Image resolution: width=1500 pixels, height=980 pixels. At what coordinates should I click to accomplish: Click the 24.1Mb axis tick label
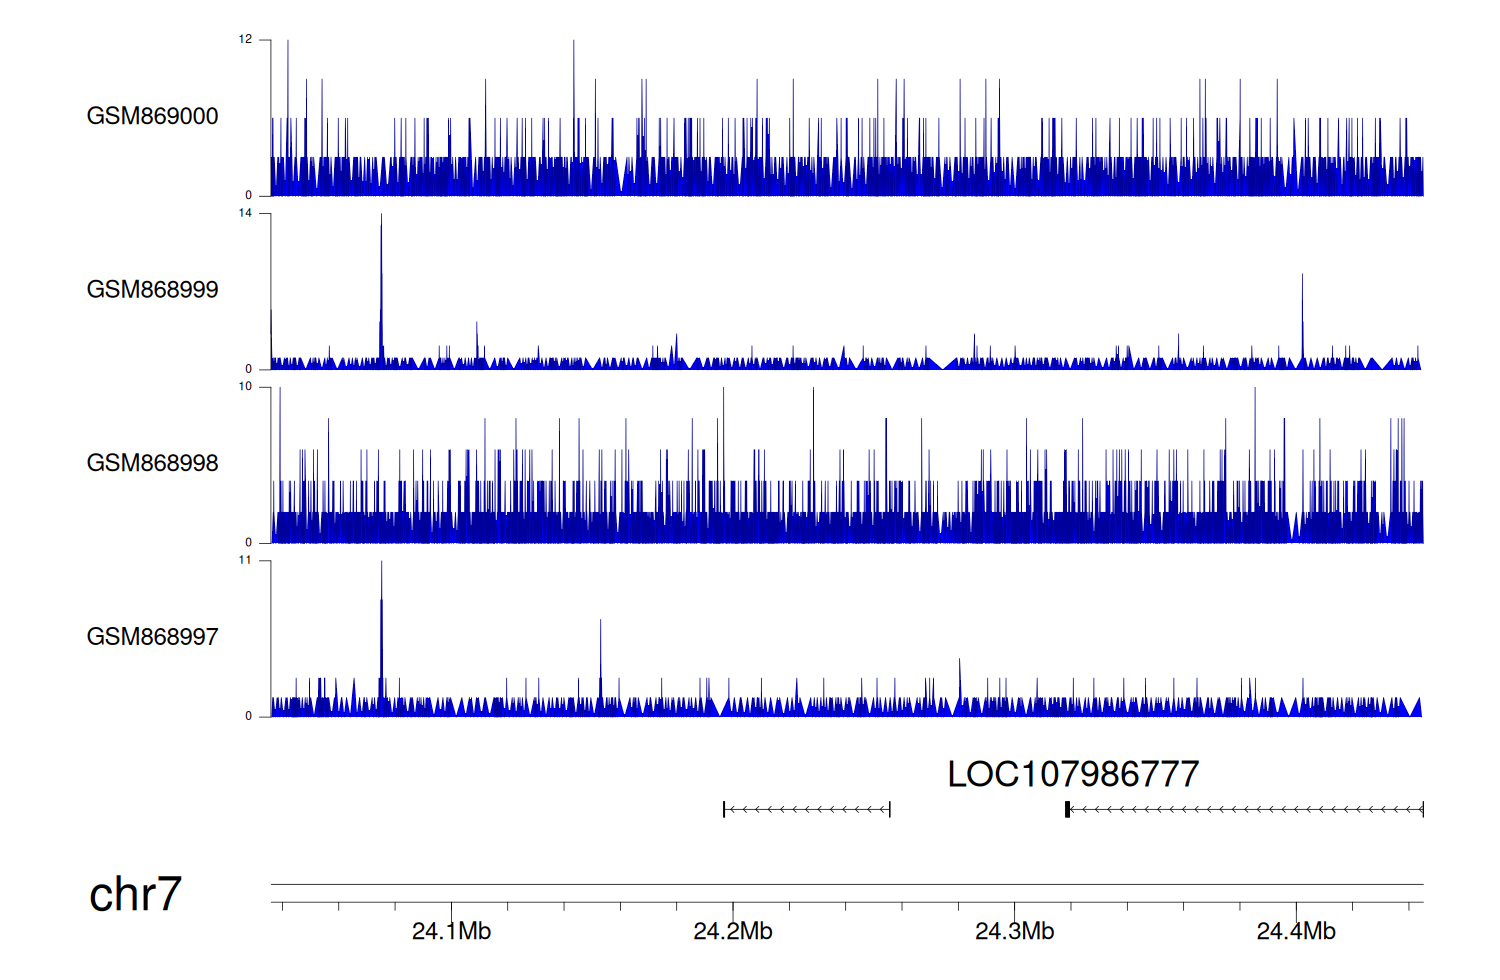pos(451,931)
